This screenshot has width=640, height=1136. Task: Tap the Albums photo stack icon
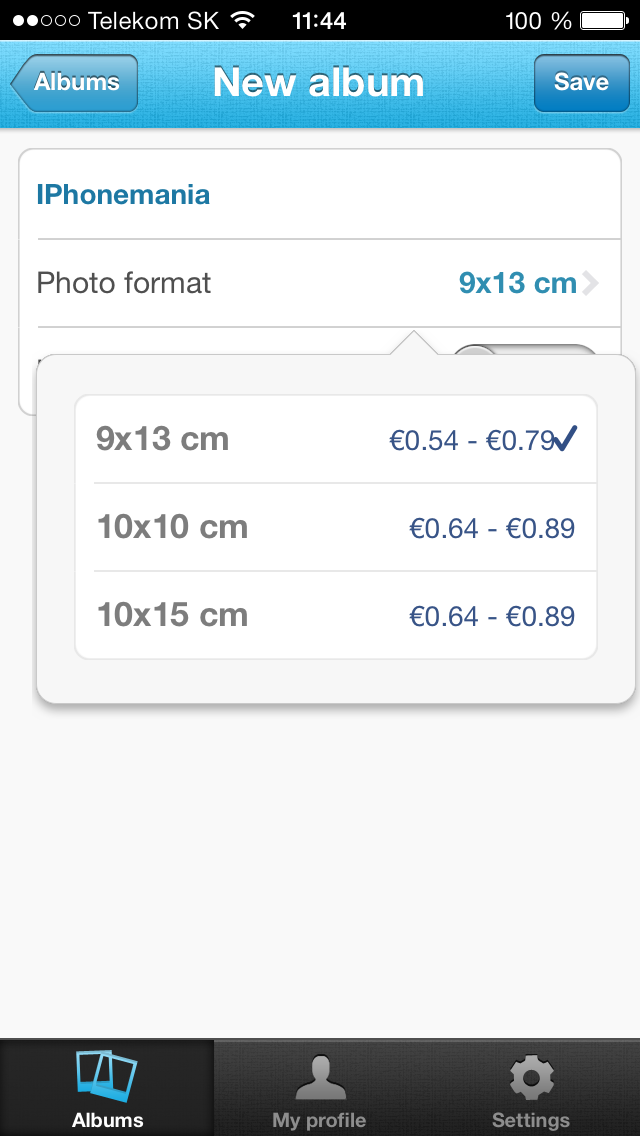click(x=106, y=1076)
